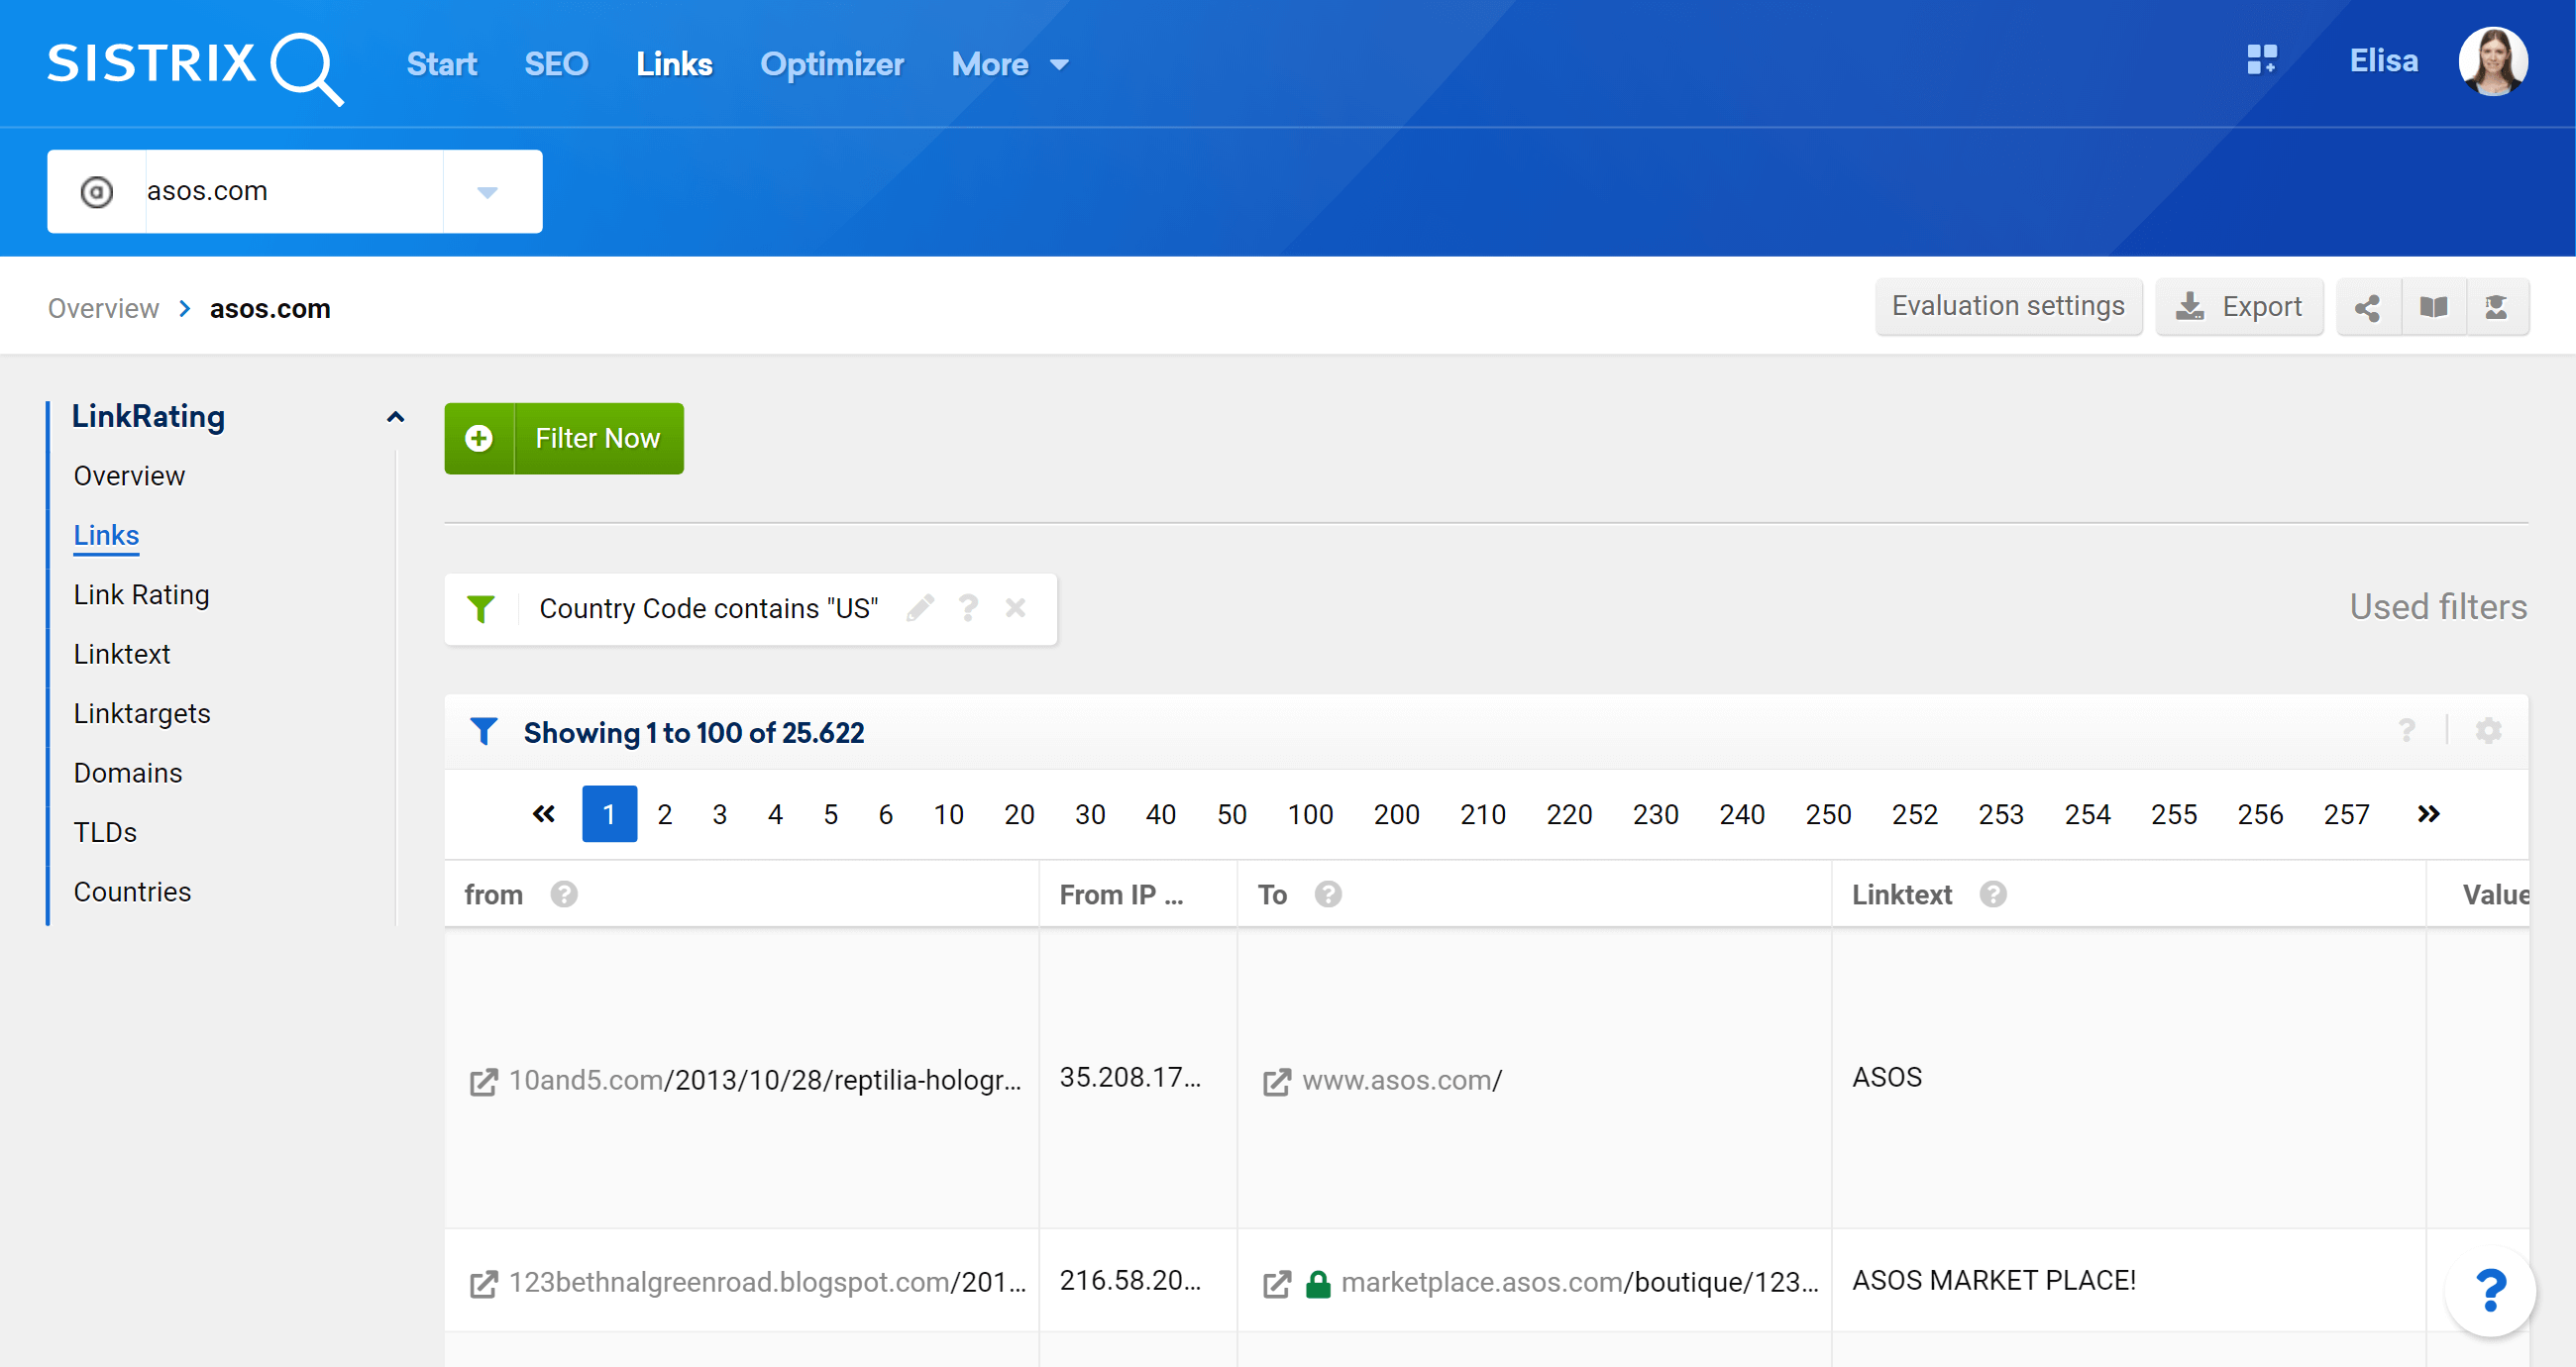Go to page 5
Screen dimensions: 2576x1367
point(830,814)
